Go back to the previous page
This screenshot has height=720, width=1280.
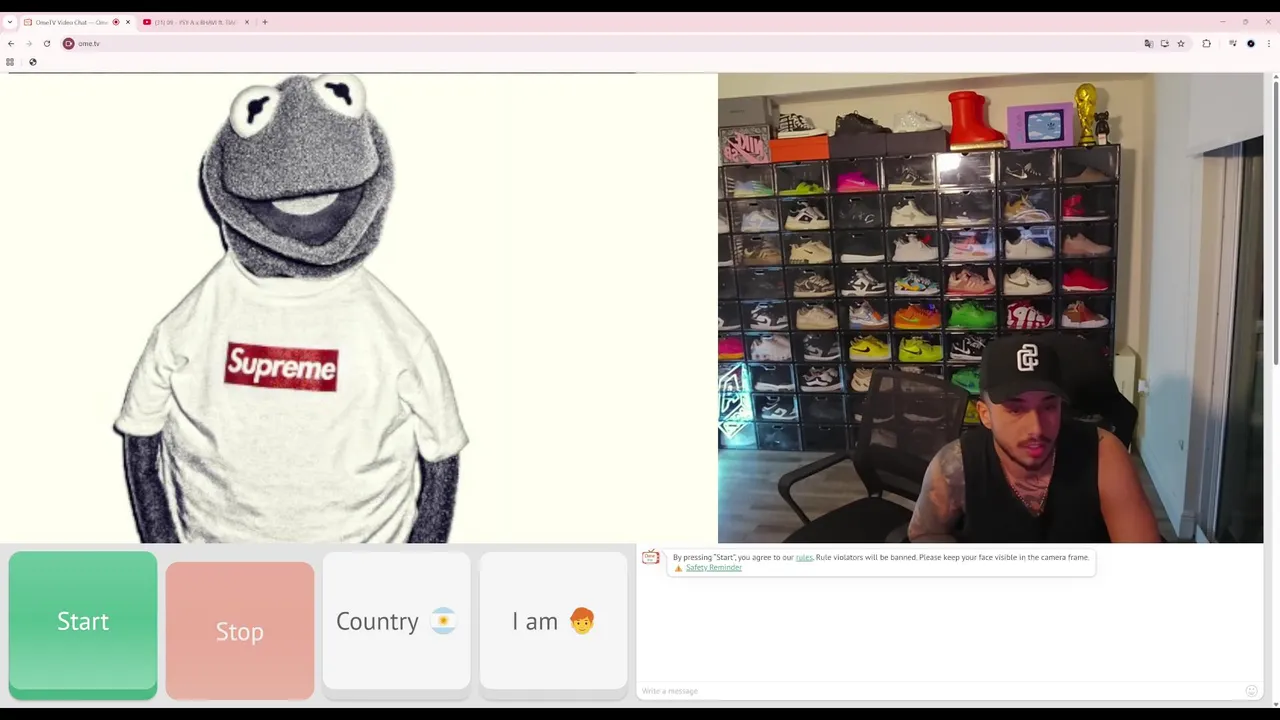(x=11, y=43)
